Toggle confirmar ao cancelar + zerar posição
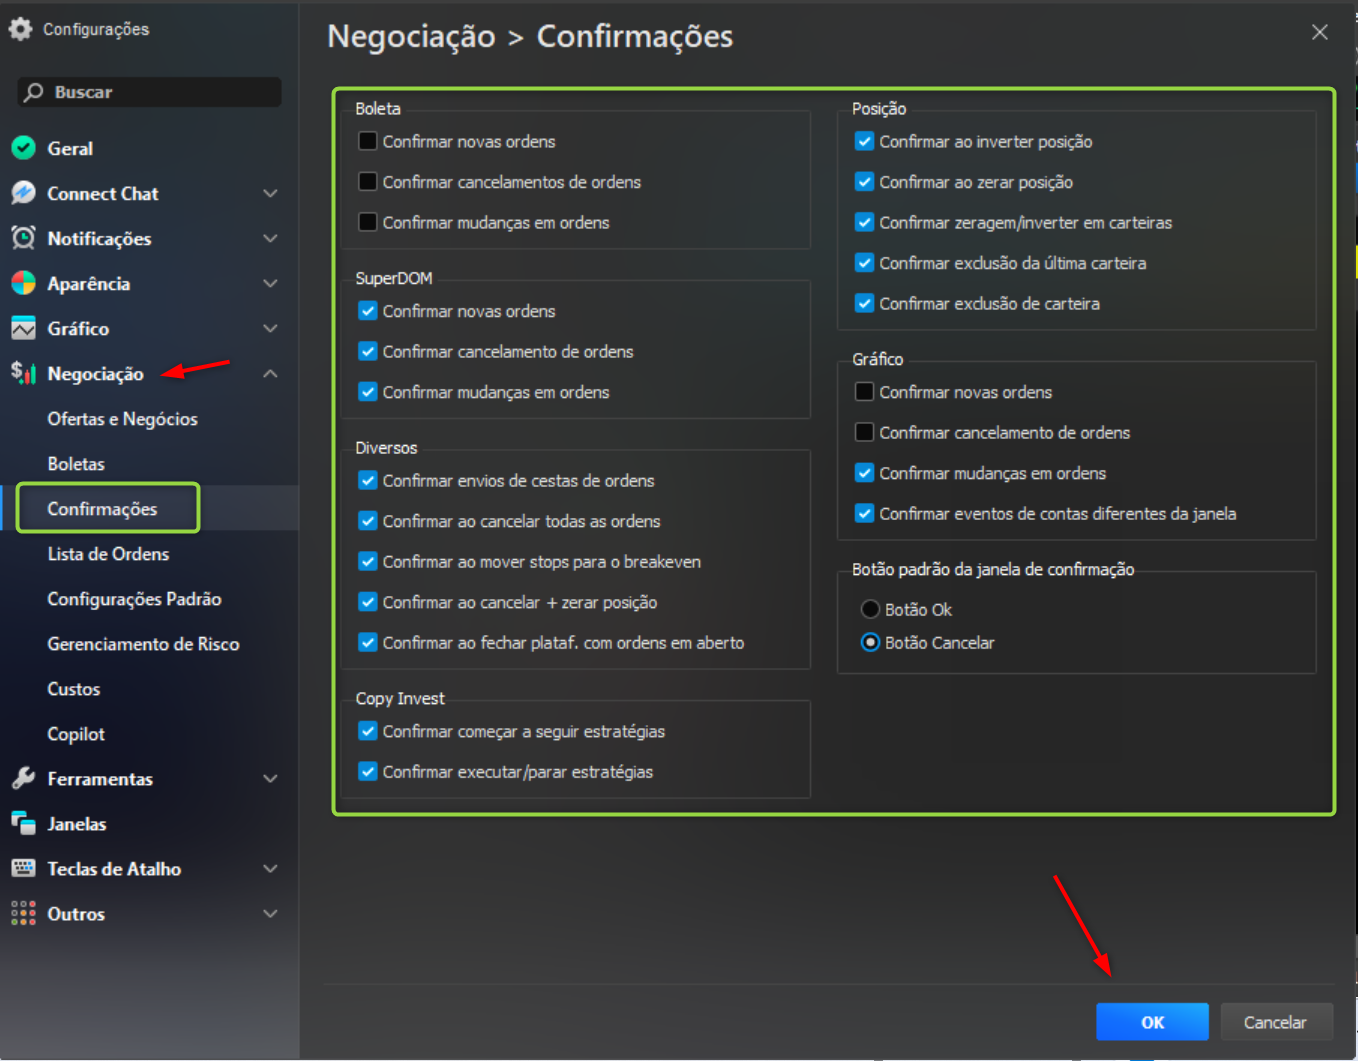 (x=368, y=602)
